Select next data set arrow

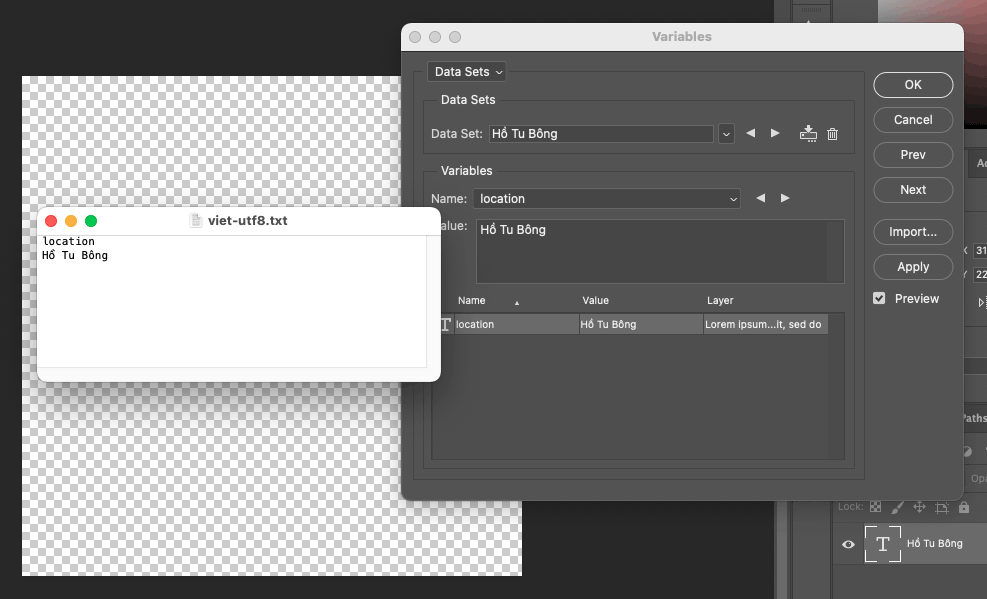click(x=775, y=133)
